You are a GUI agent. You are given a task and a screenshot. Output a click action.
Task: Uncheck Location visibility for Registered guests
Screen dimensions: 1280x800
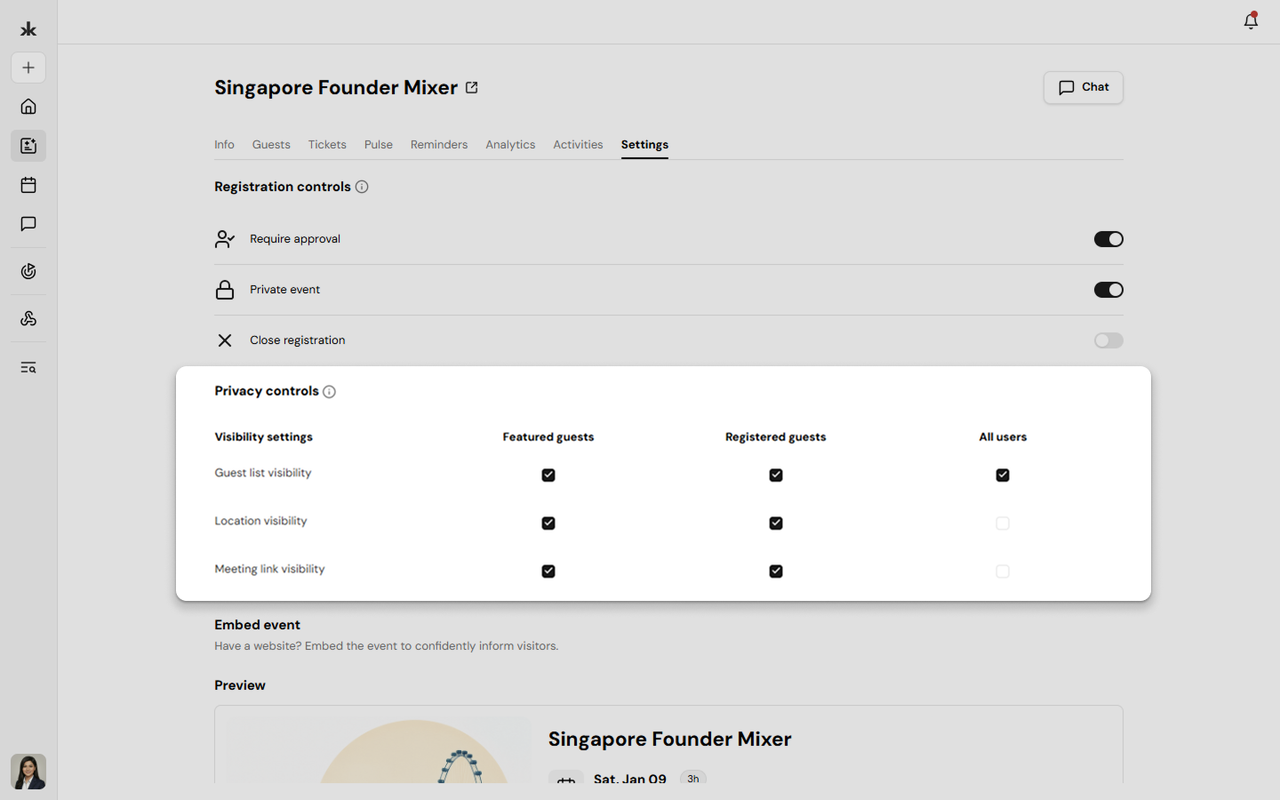click(776, 523)
